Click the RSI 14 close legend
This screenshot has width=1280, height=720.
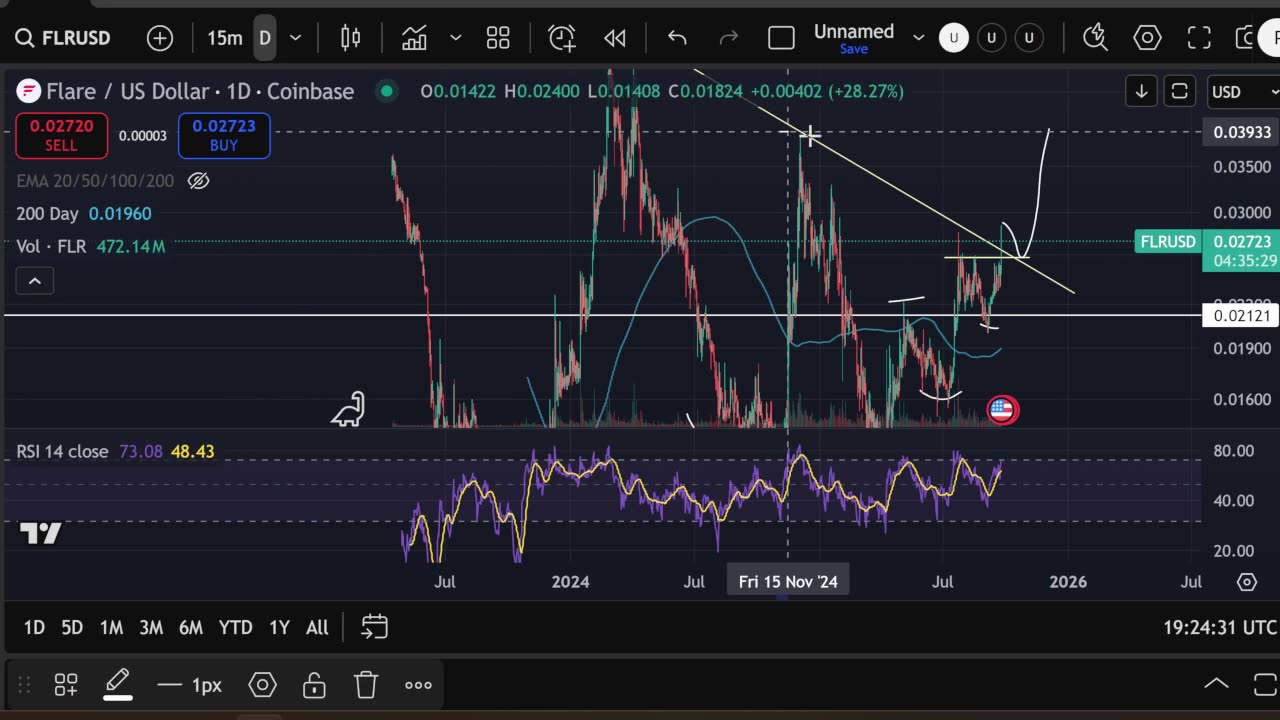pyautogui.click(x=62, y=452)
